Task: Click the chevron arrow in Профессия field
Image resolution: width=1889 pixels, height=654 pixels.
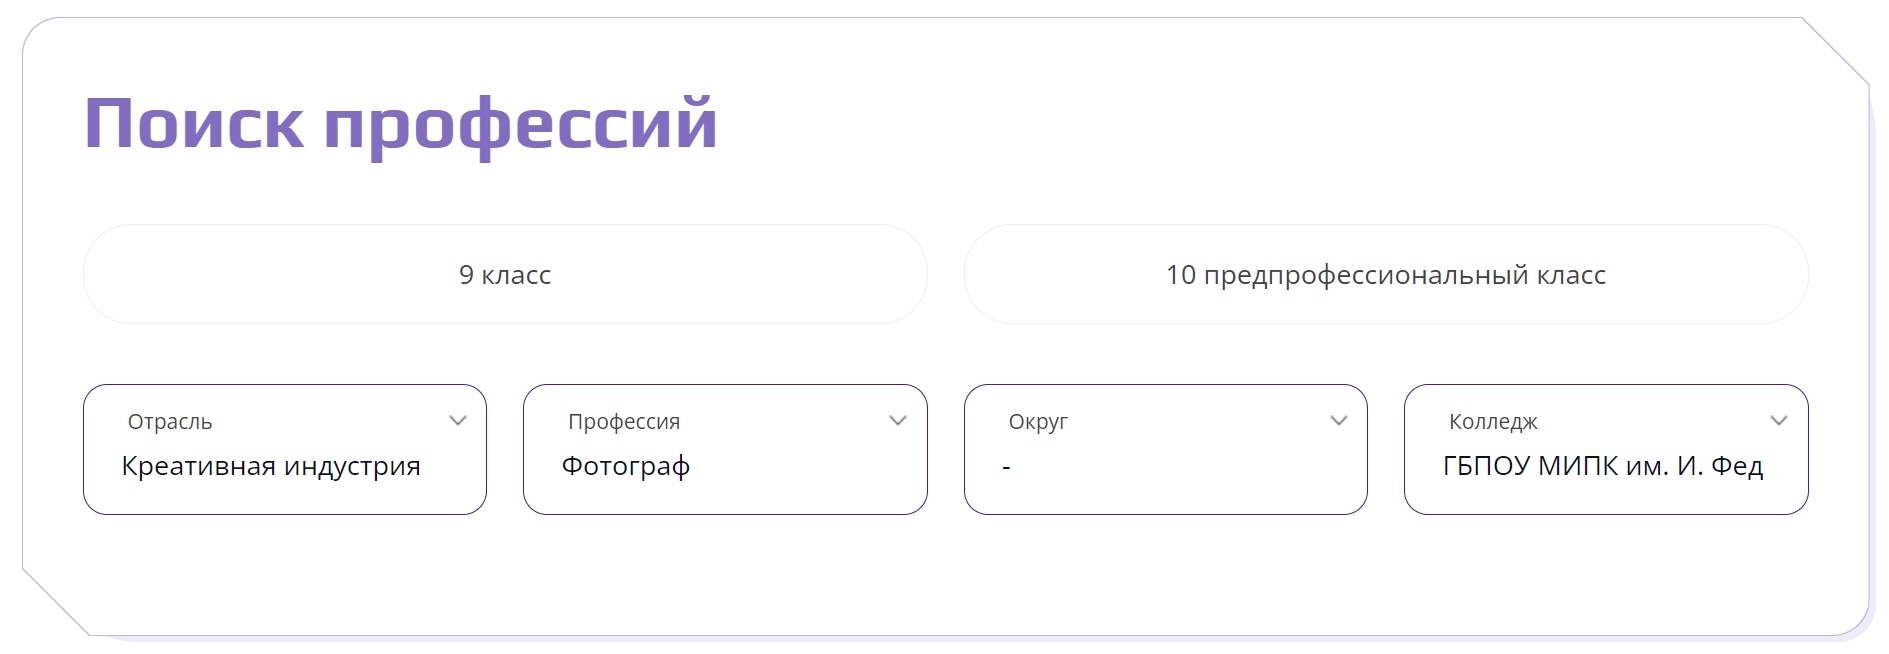Action: [898, 421]
